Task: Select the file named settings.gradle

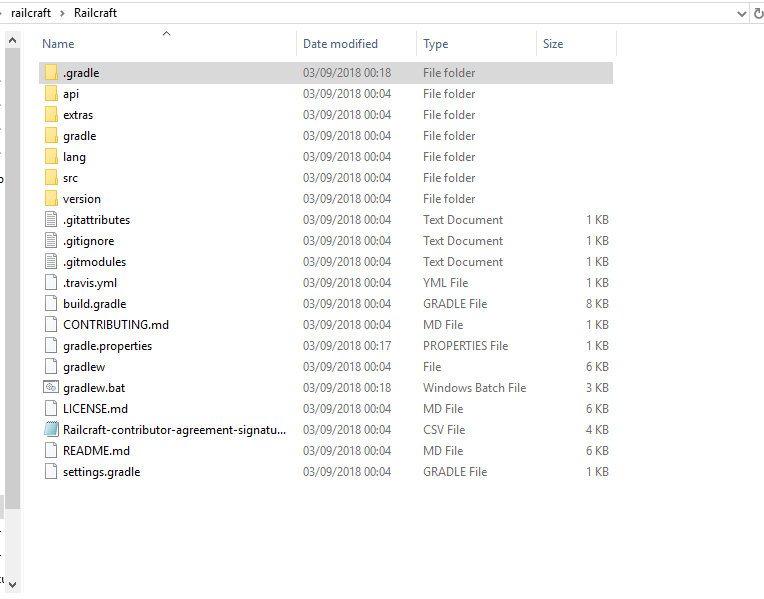Action: coord(101,471)
